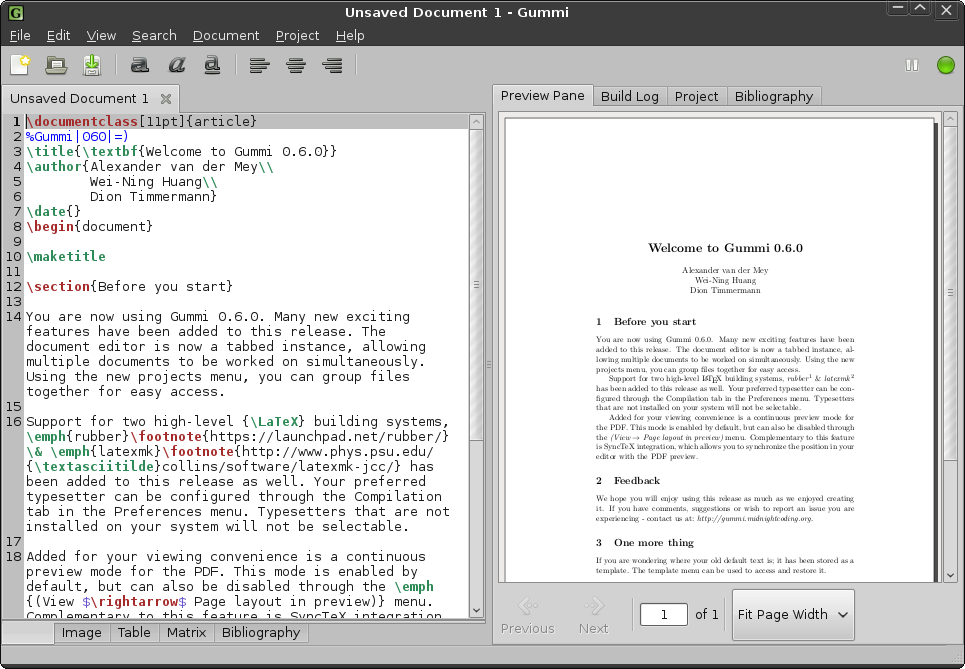965x669 pixels.
Task: Click the green compile status indicator
Action: tap(945, 65)
